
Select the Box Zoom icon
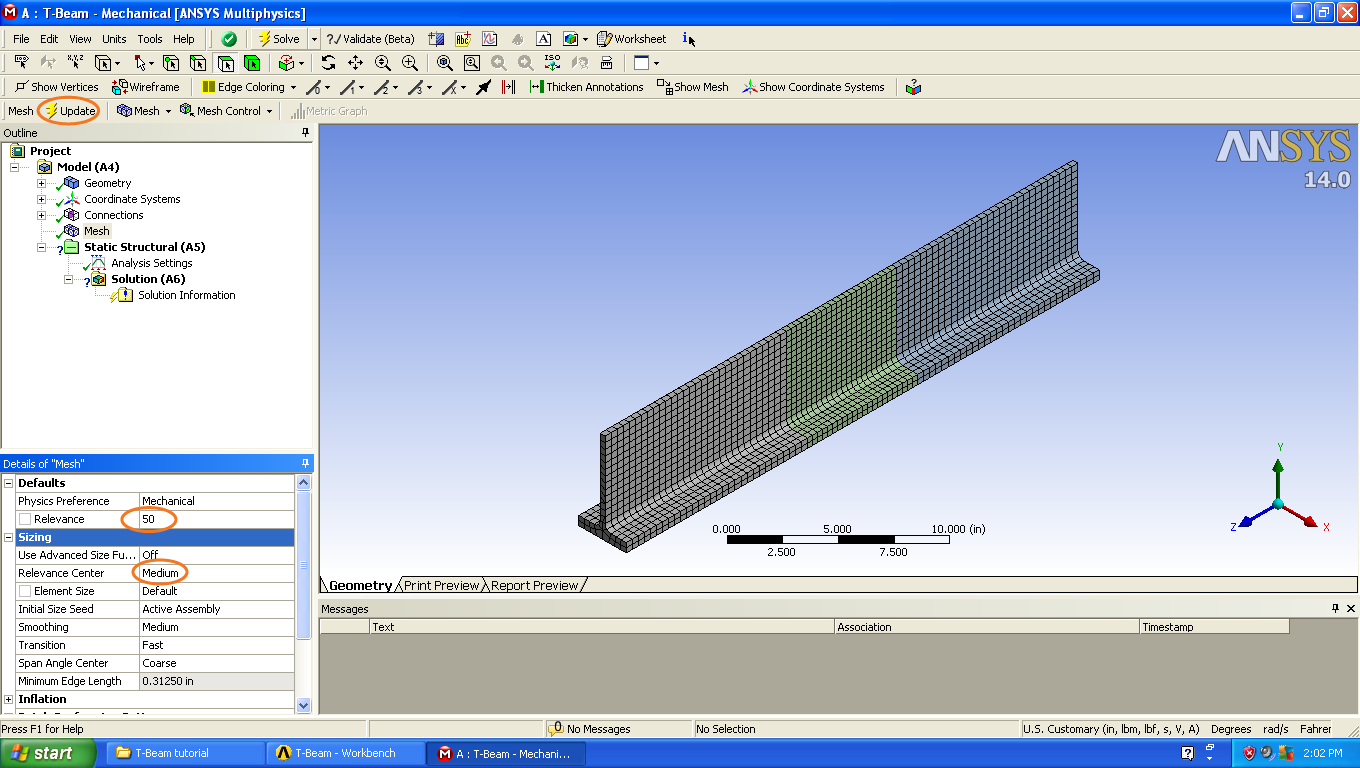(410, 62)
